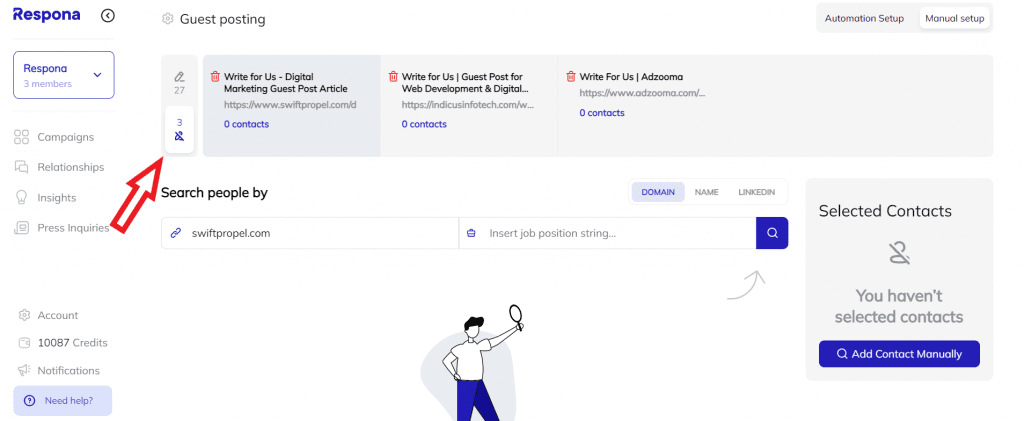This screenshot has height=421, width=1024.
Task: Click the gear icon beside Guest posting
Action: (168, 19)
